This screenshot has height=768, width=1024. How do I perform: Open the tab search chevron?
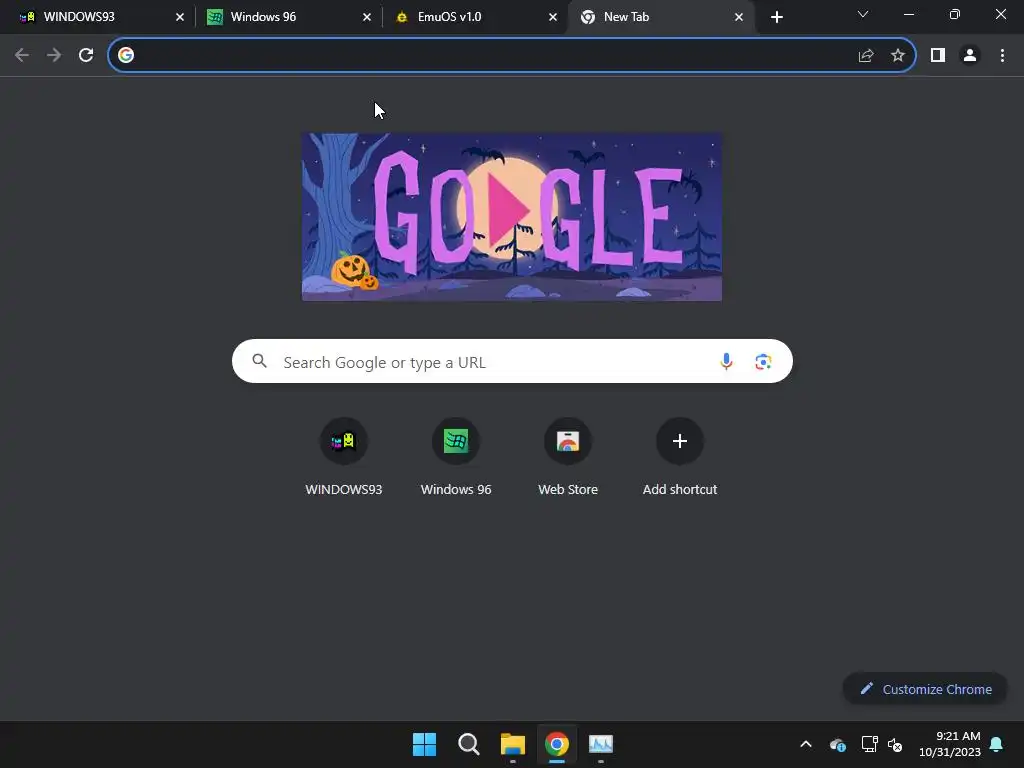[x=863, y=14]
